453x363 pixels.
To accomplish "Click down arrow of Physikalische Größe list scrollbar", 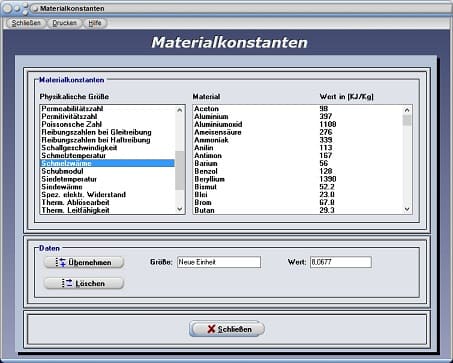I will (x=180, y=209).
